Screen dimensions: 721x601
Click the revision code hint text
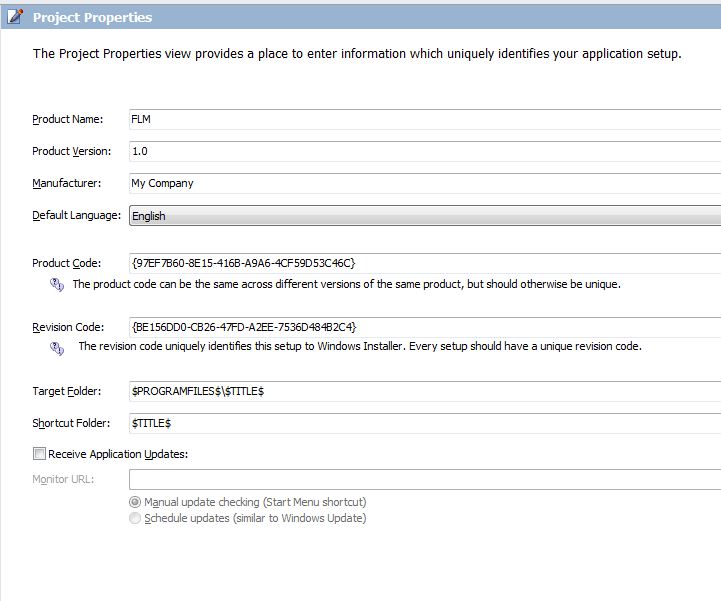click(360, 346)
